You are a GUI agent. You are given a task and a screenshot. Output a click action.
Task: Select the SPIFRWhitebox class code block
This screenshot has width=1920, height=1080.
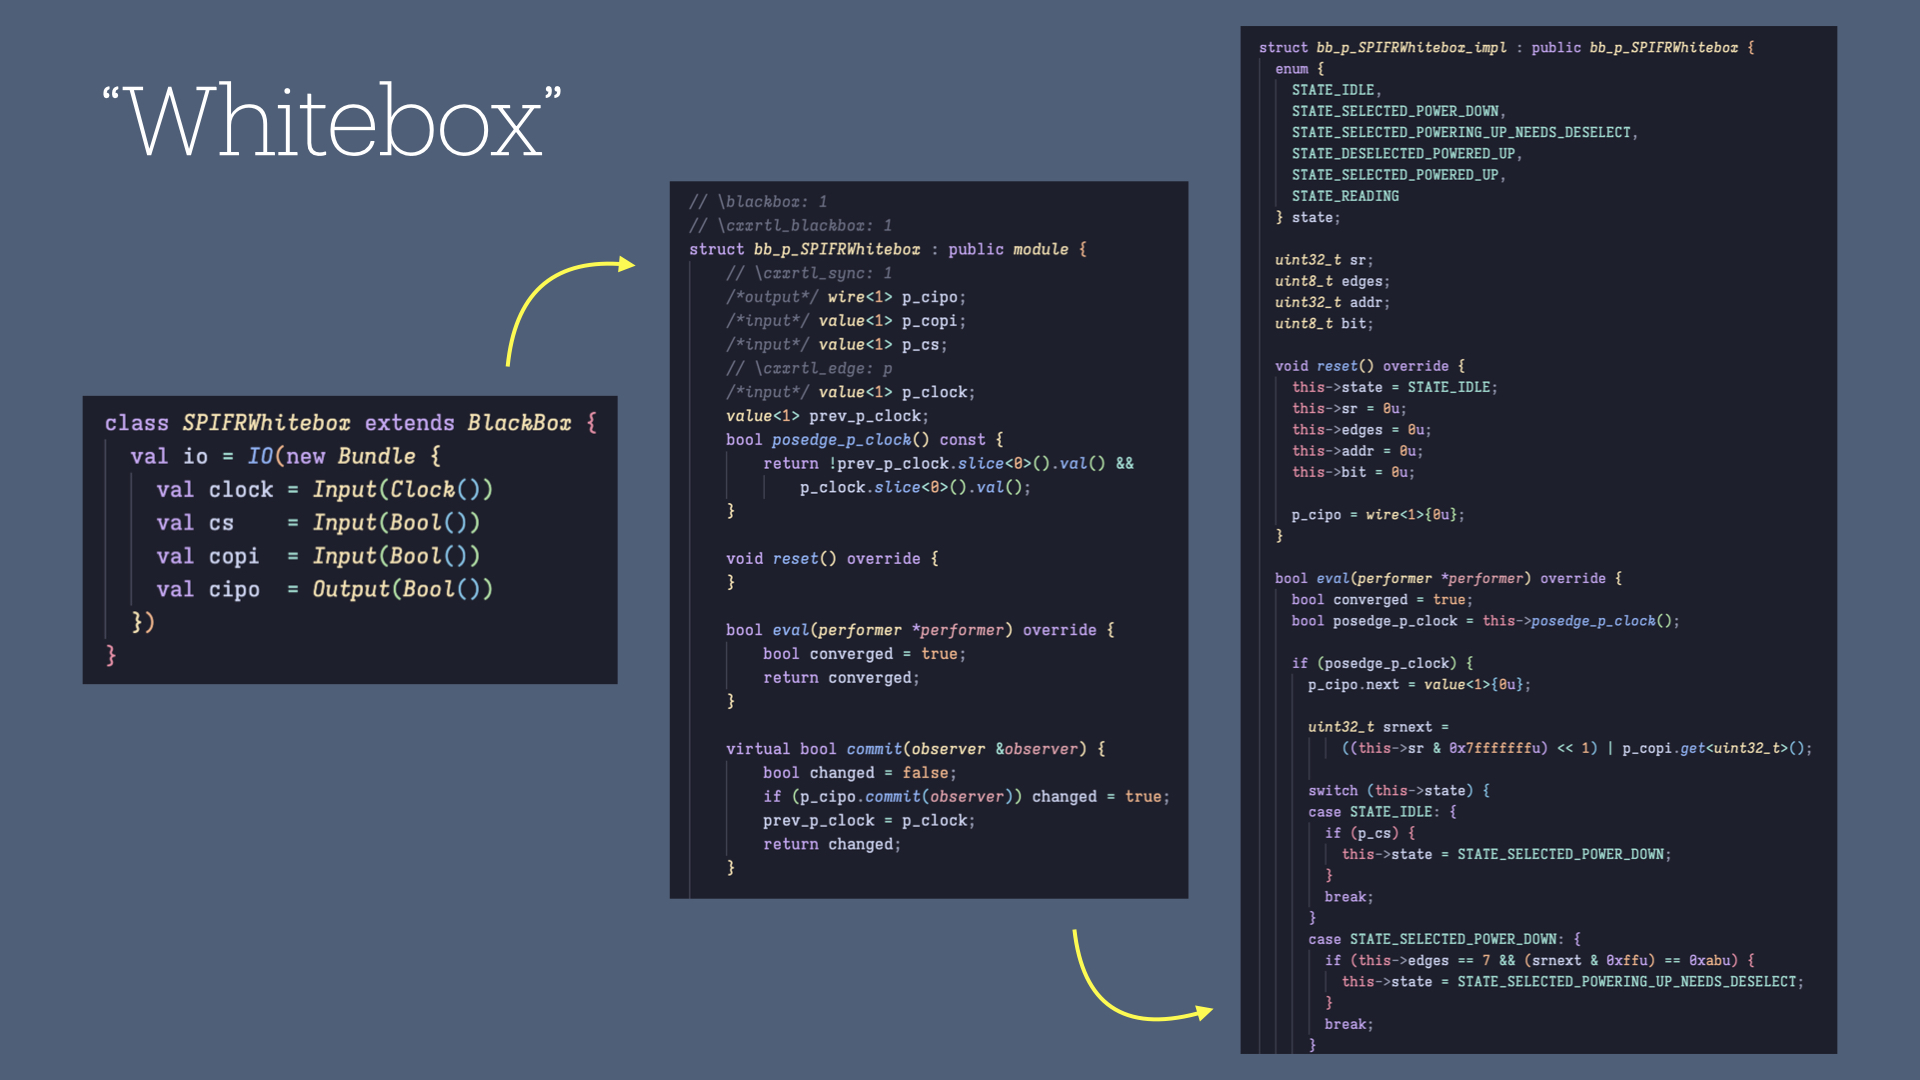tap(348, 540)
